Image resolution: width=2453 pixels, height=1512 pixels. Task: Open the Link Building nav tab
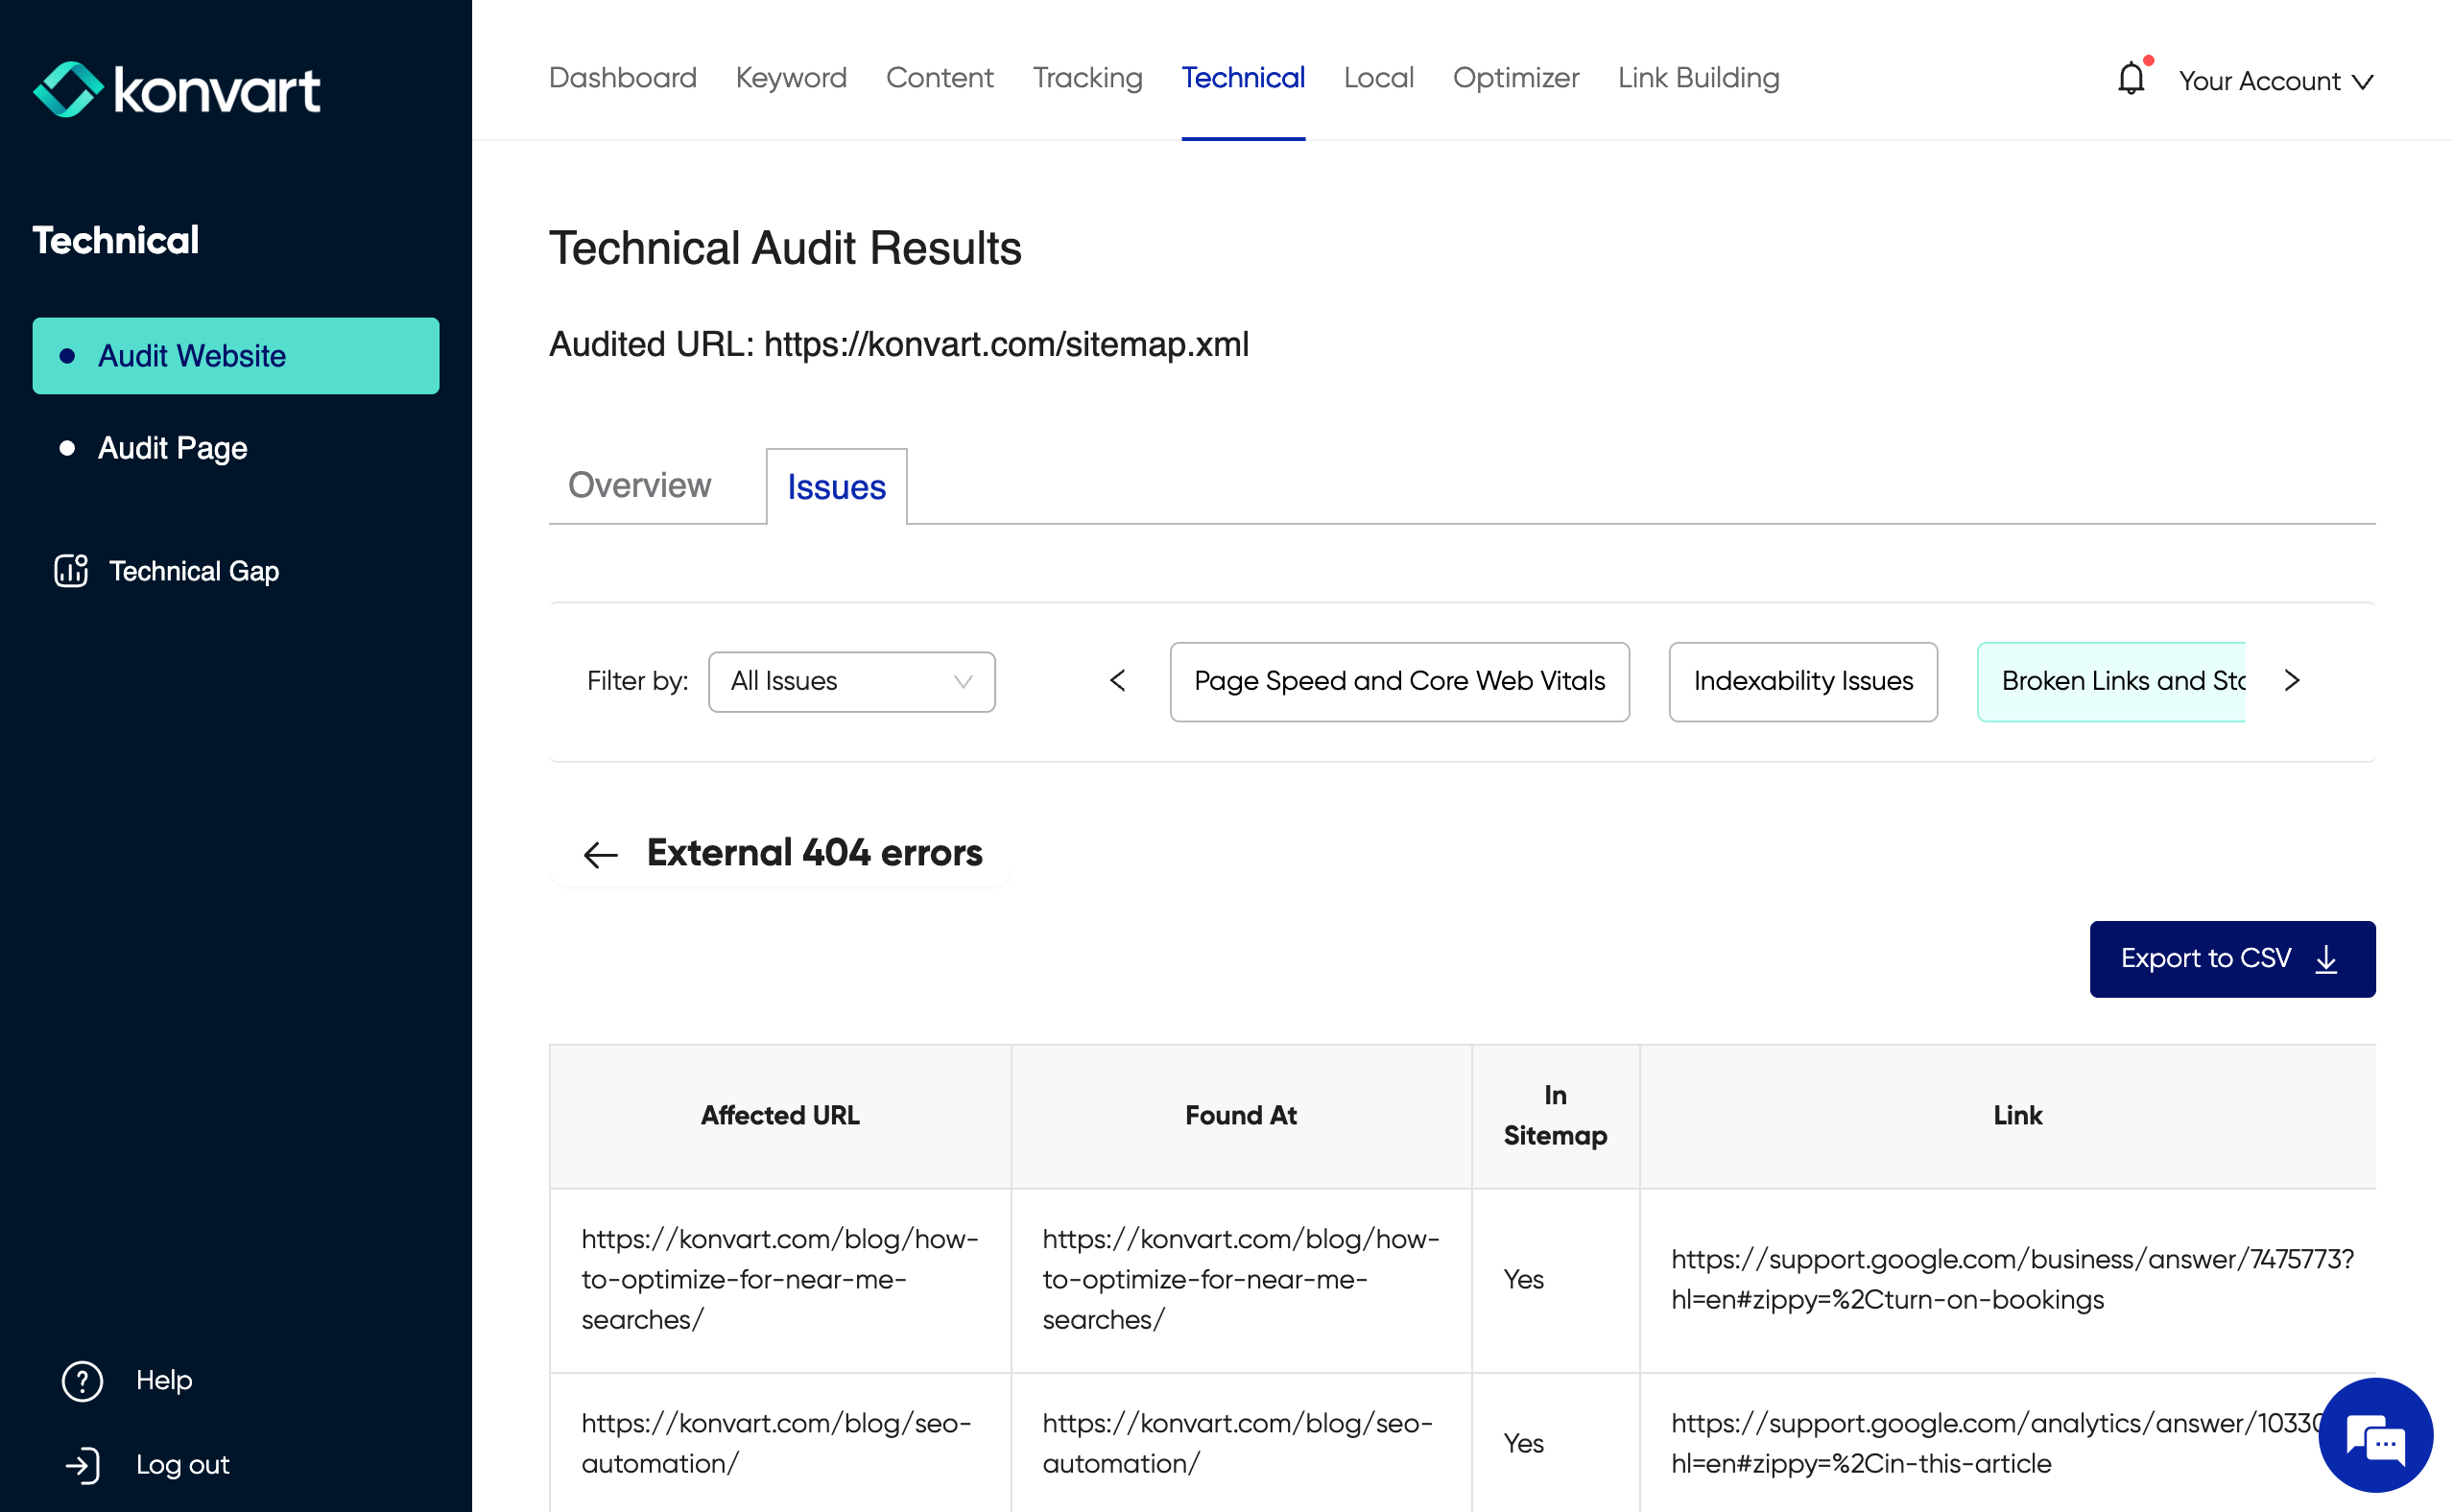click(1698, 78)
